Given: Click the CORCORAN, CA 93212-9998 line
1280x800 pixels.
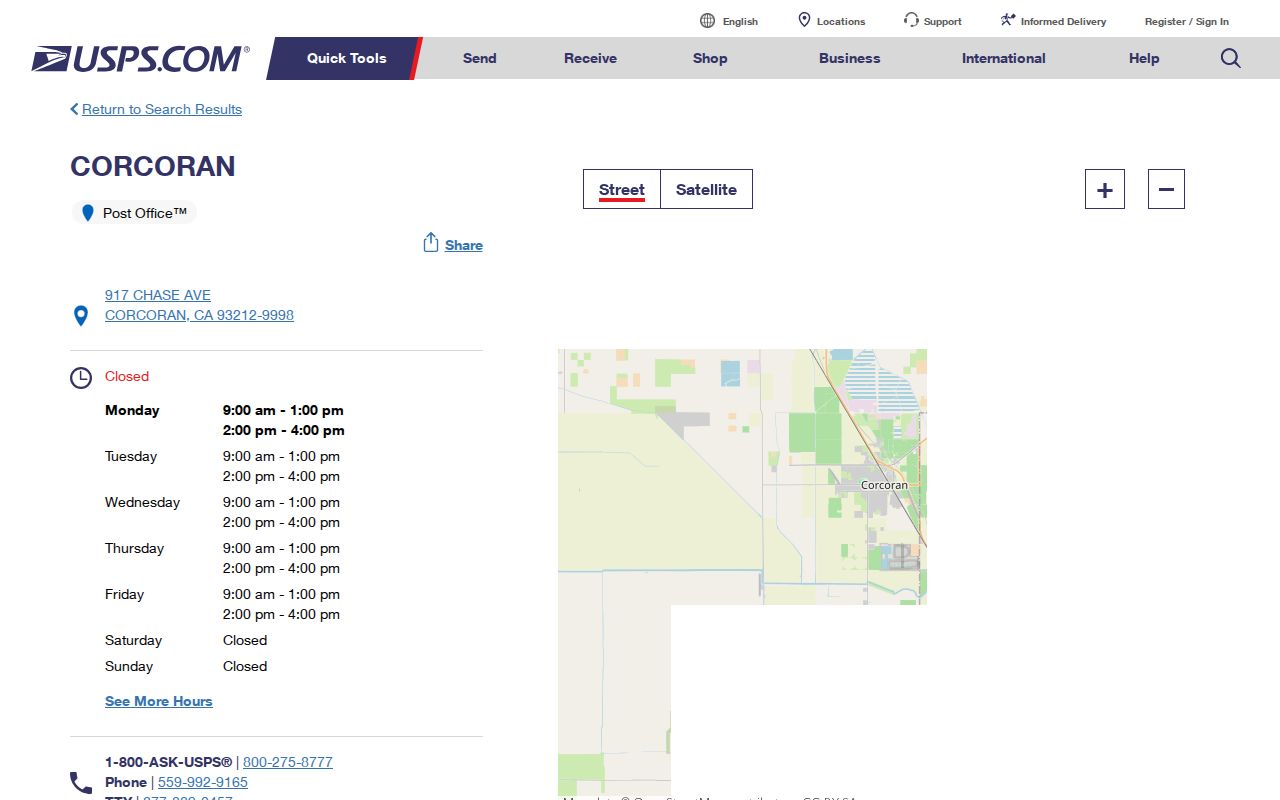Looking at the screenshot, I should point(199,315).
